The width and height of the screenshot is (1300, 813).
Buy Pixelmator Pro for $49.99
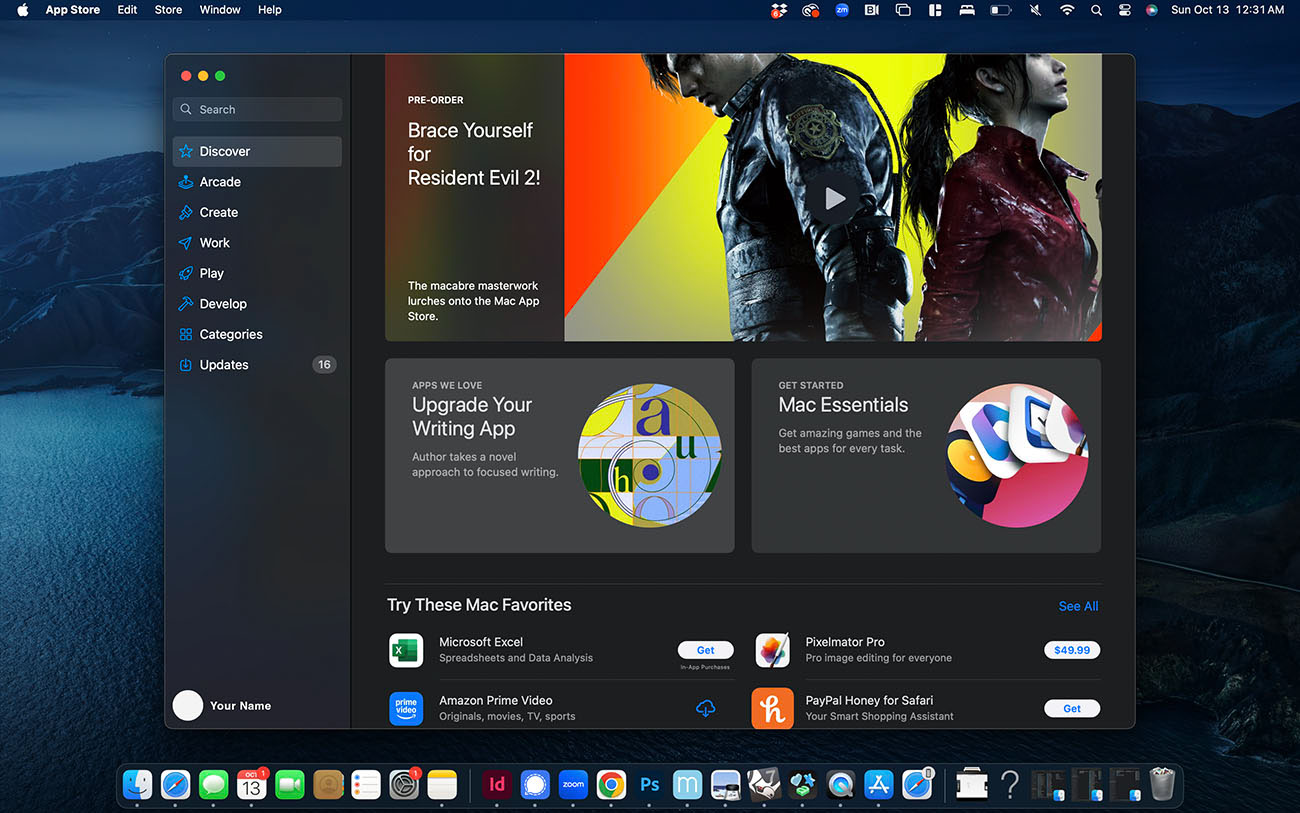[1071, 650]
